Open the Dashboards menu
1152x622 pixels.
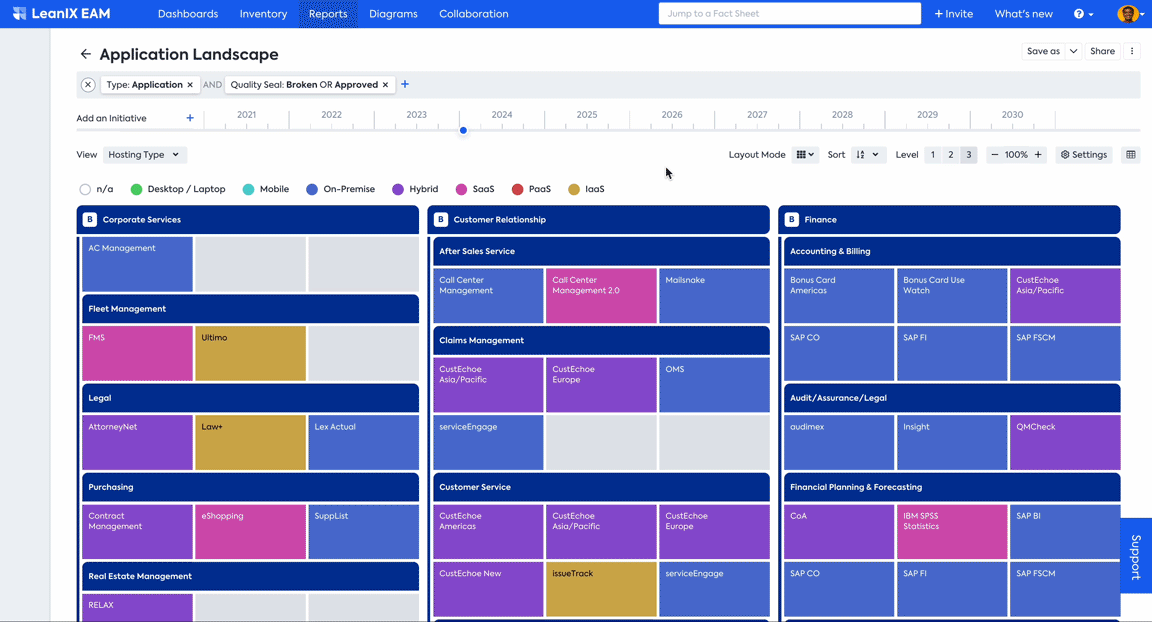(188, 14)
